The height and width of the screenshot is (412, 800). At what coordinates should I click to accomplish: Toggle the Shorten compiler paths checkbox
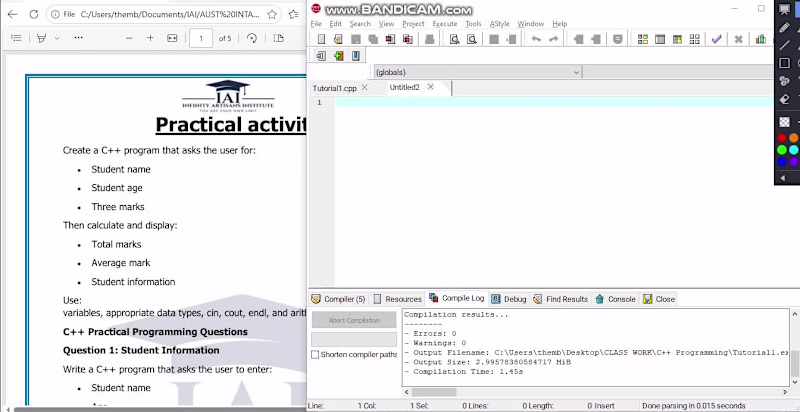click(315, 354)
